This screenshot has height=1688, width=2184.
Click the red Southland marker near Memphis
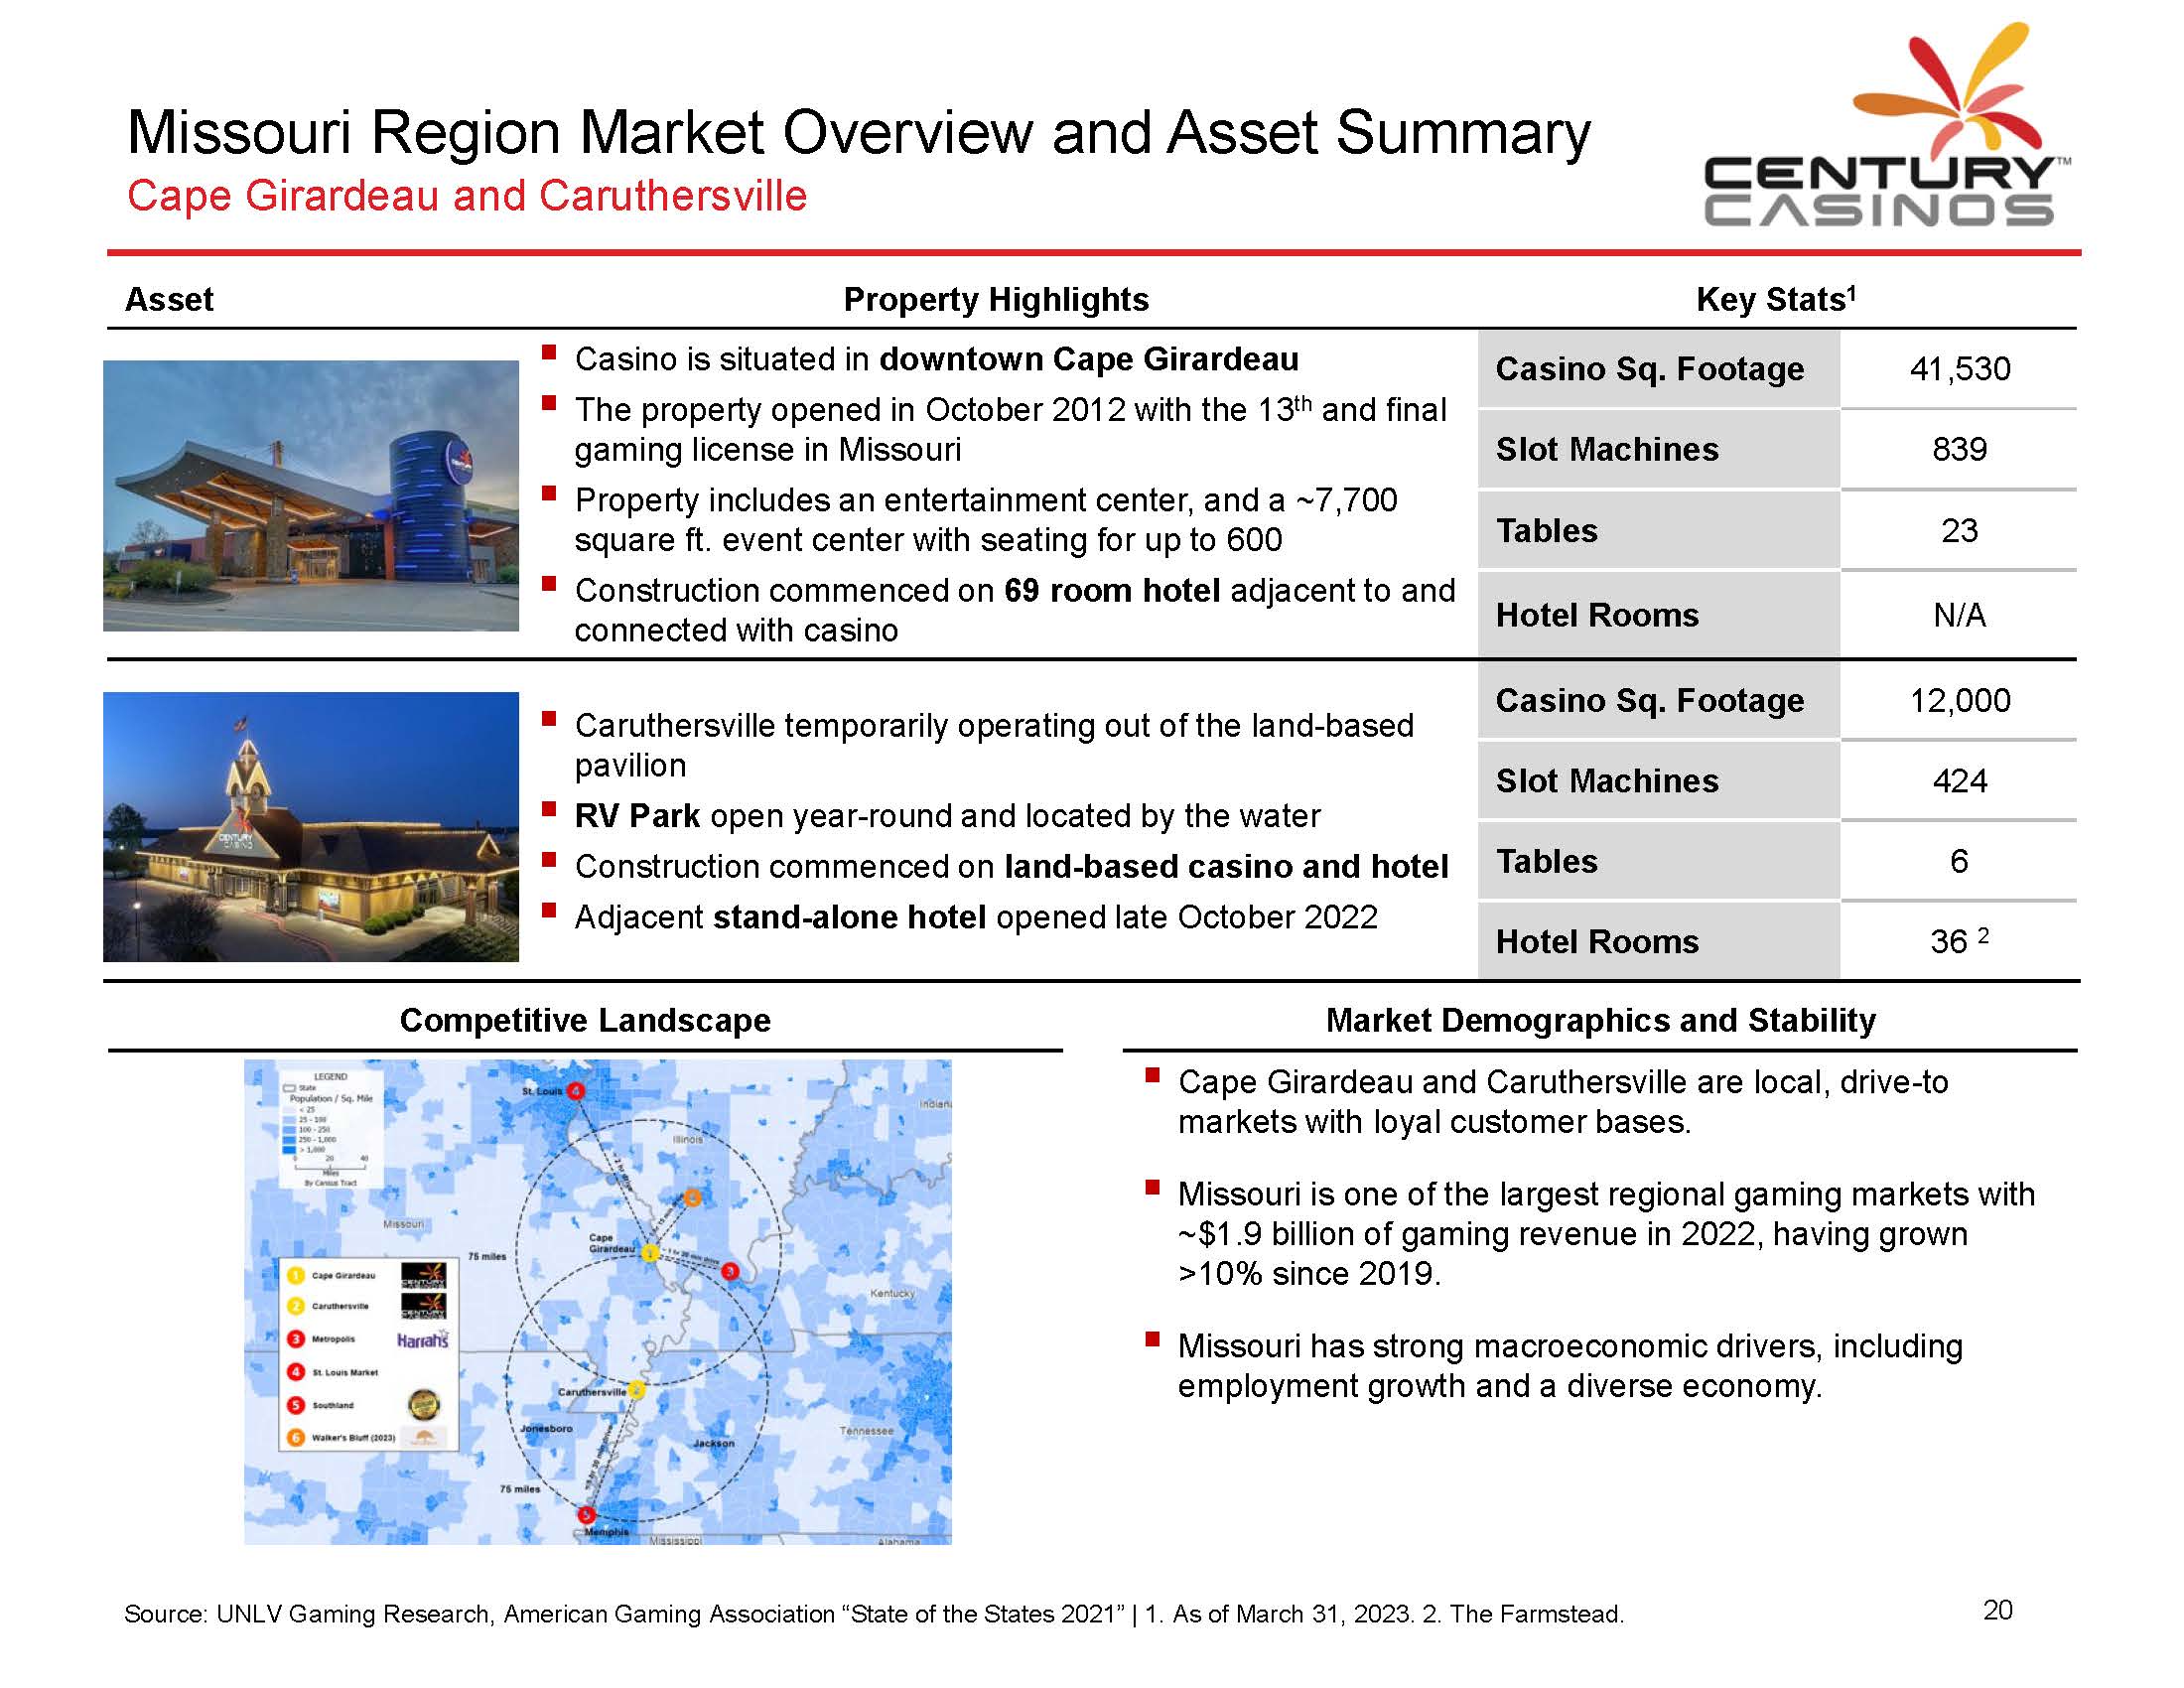click(x=587, y=1515)
